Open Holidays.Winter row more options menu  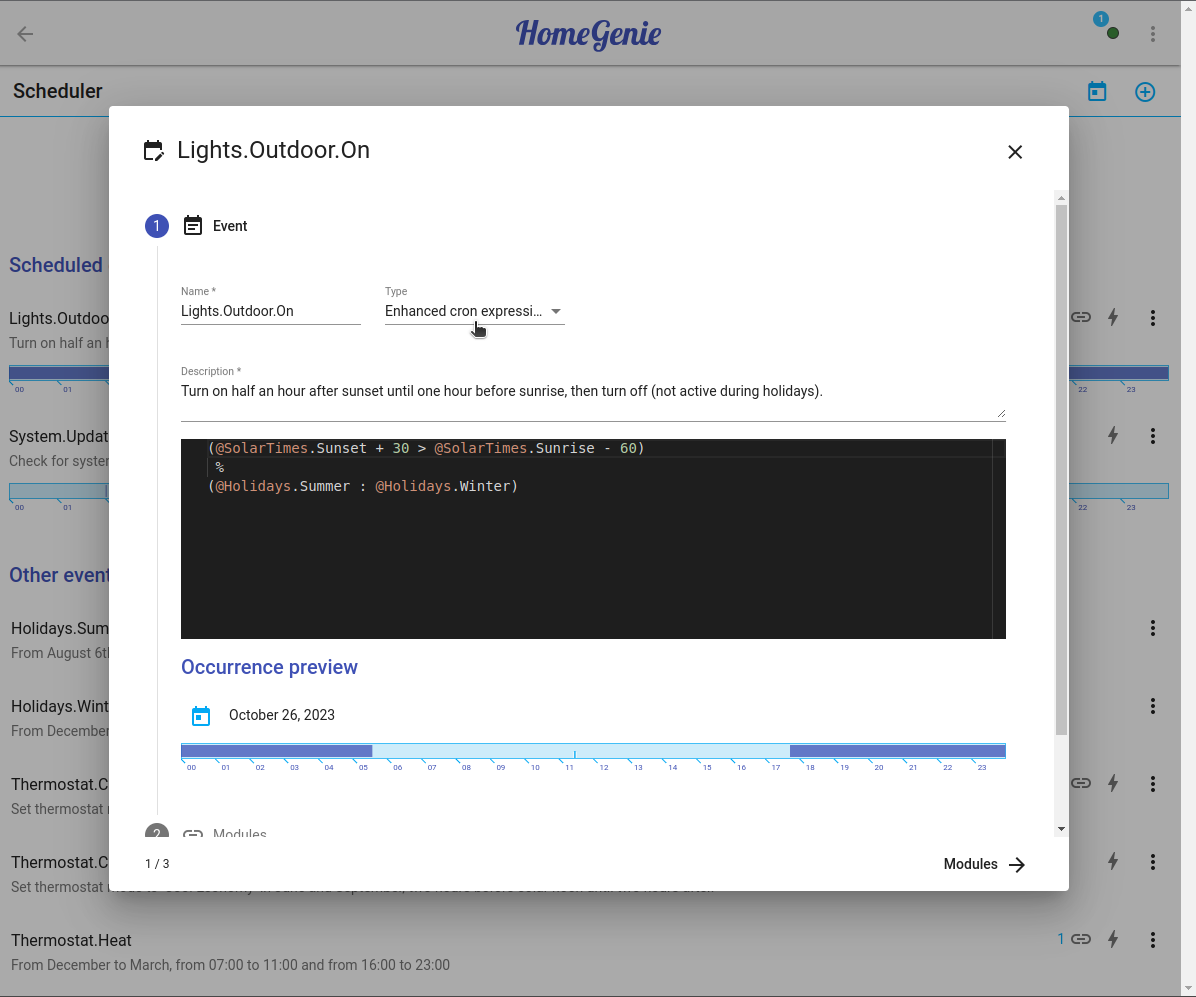(x=1153, y=706)
